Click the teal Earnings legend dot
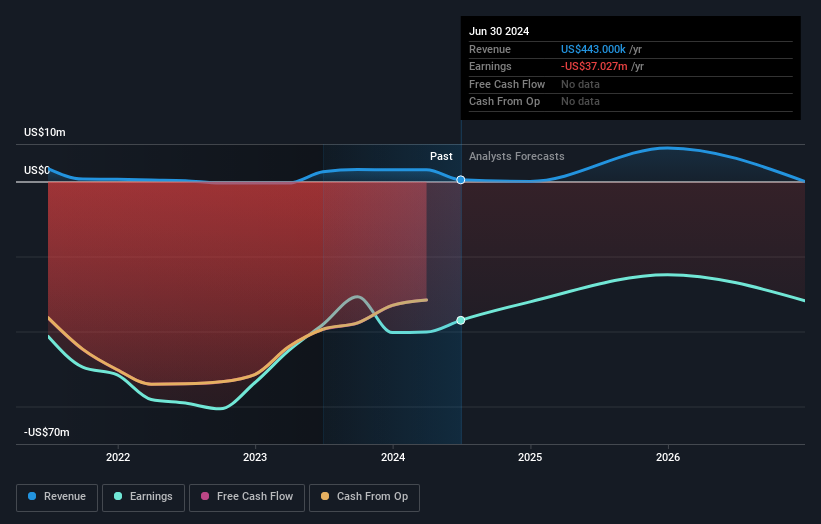Viewport: 821px width, 524px height. point(118,496)
